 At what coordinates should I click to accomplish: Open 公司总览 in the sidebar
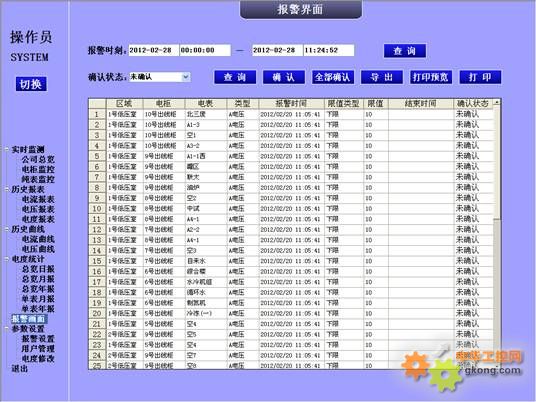[38, 159]
